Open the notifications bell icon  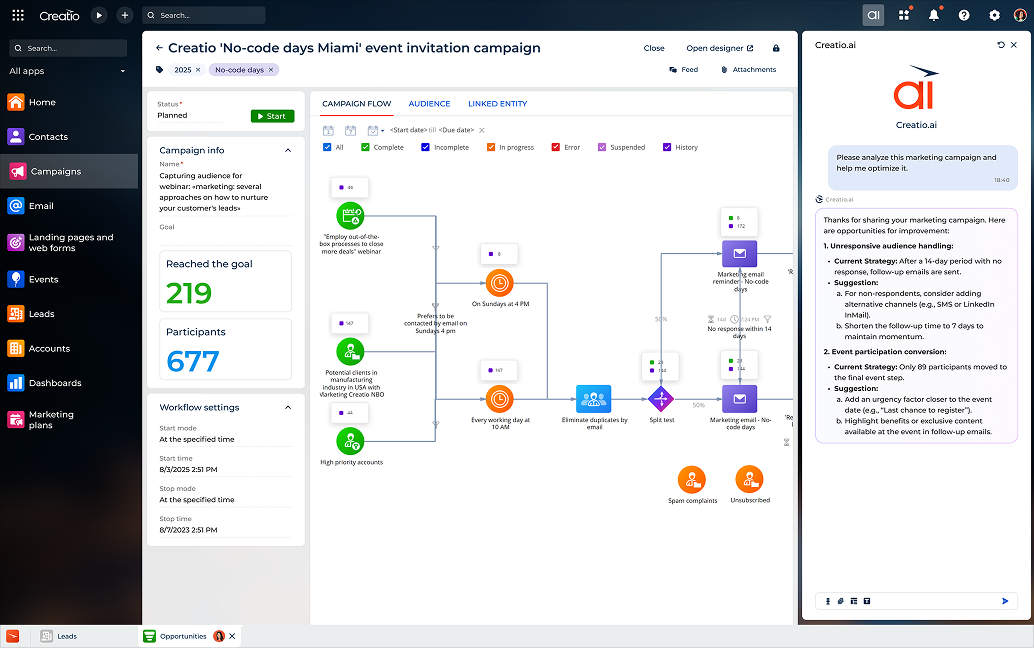(x=934, y=15)
